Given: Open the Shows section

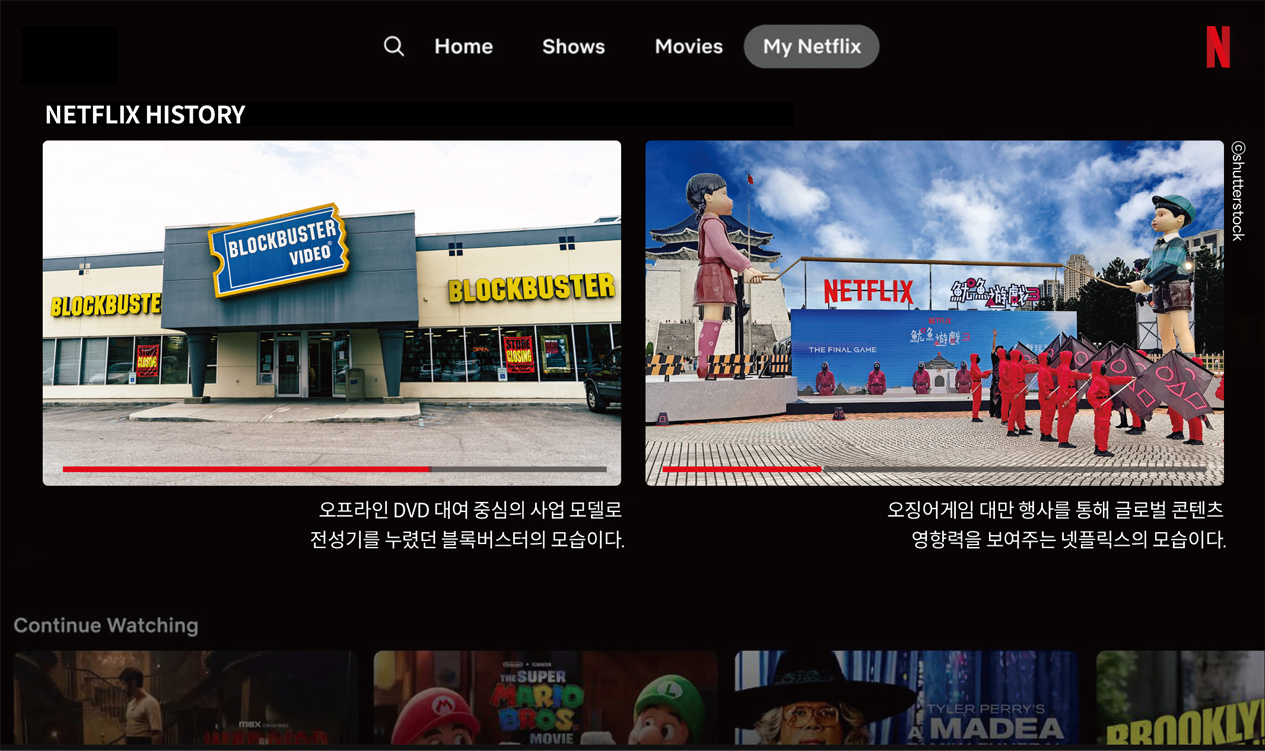Looking at the screenshot, I should 573,47.
